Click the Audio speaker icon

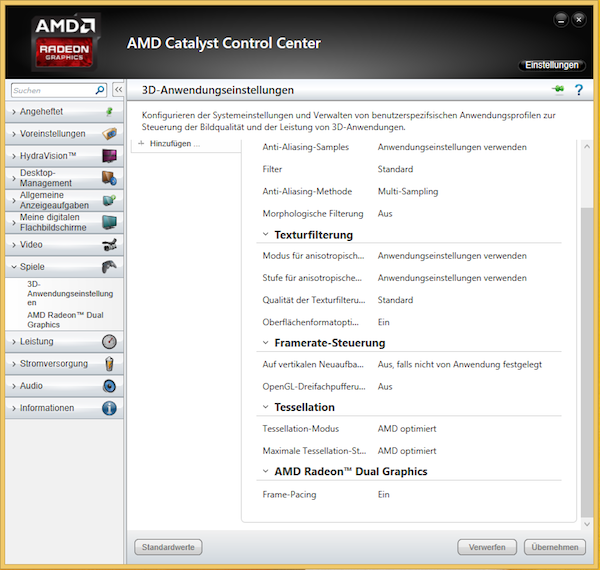[109, 386]
